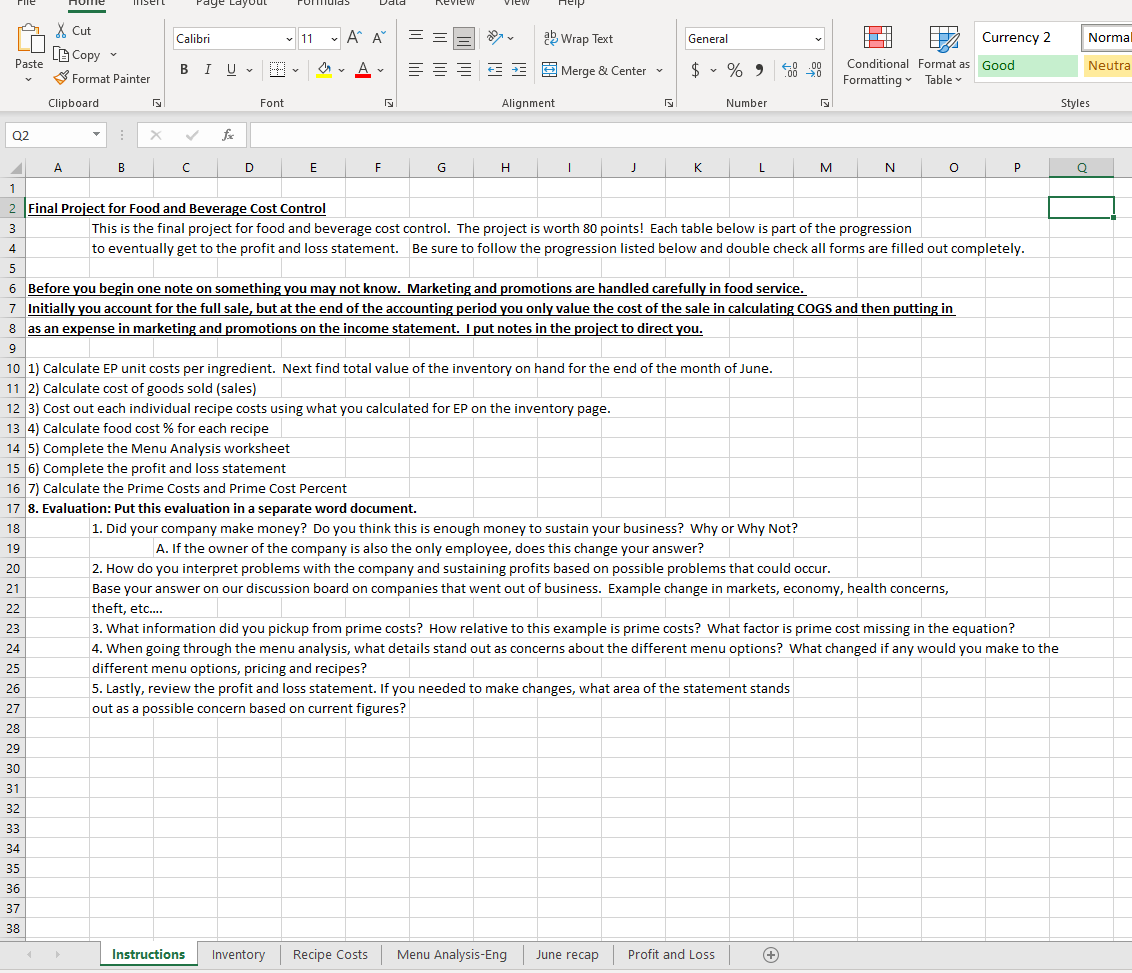This screenshot has height=973, width=1132.
Task: Click the Insert Function fx icon
Action: click(x=227, y=135)
